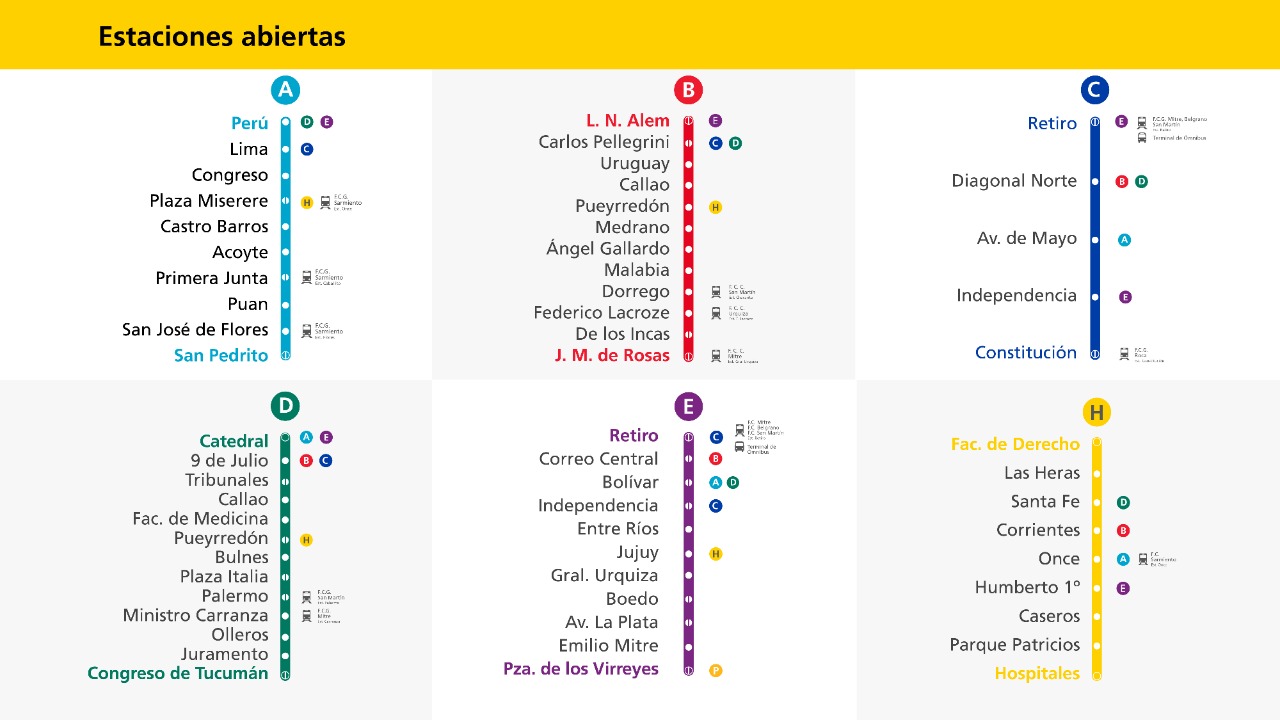Click the train icon beside Constitución

(1125, 354)
